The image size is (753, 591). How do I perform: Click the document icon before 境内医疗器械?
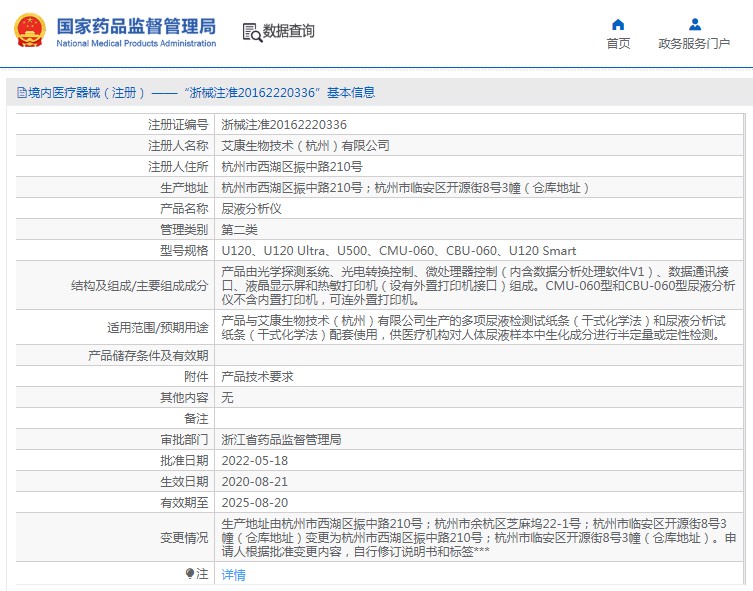[x=22, y=92]
